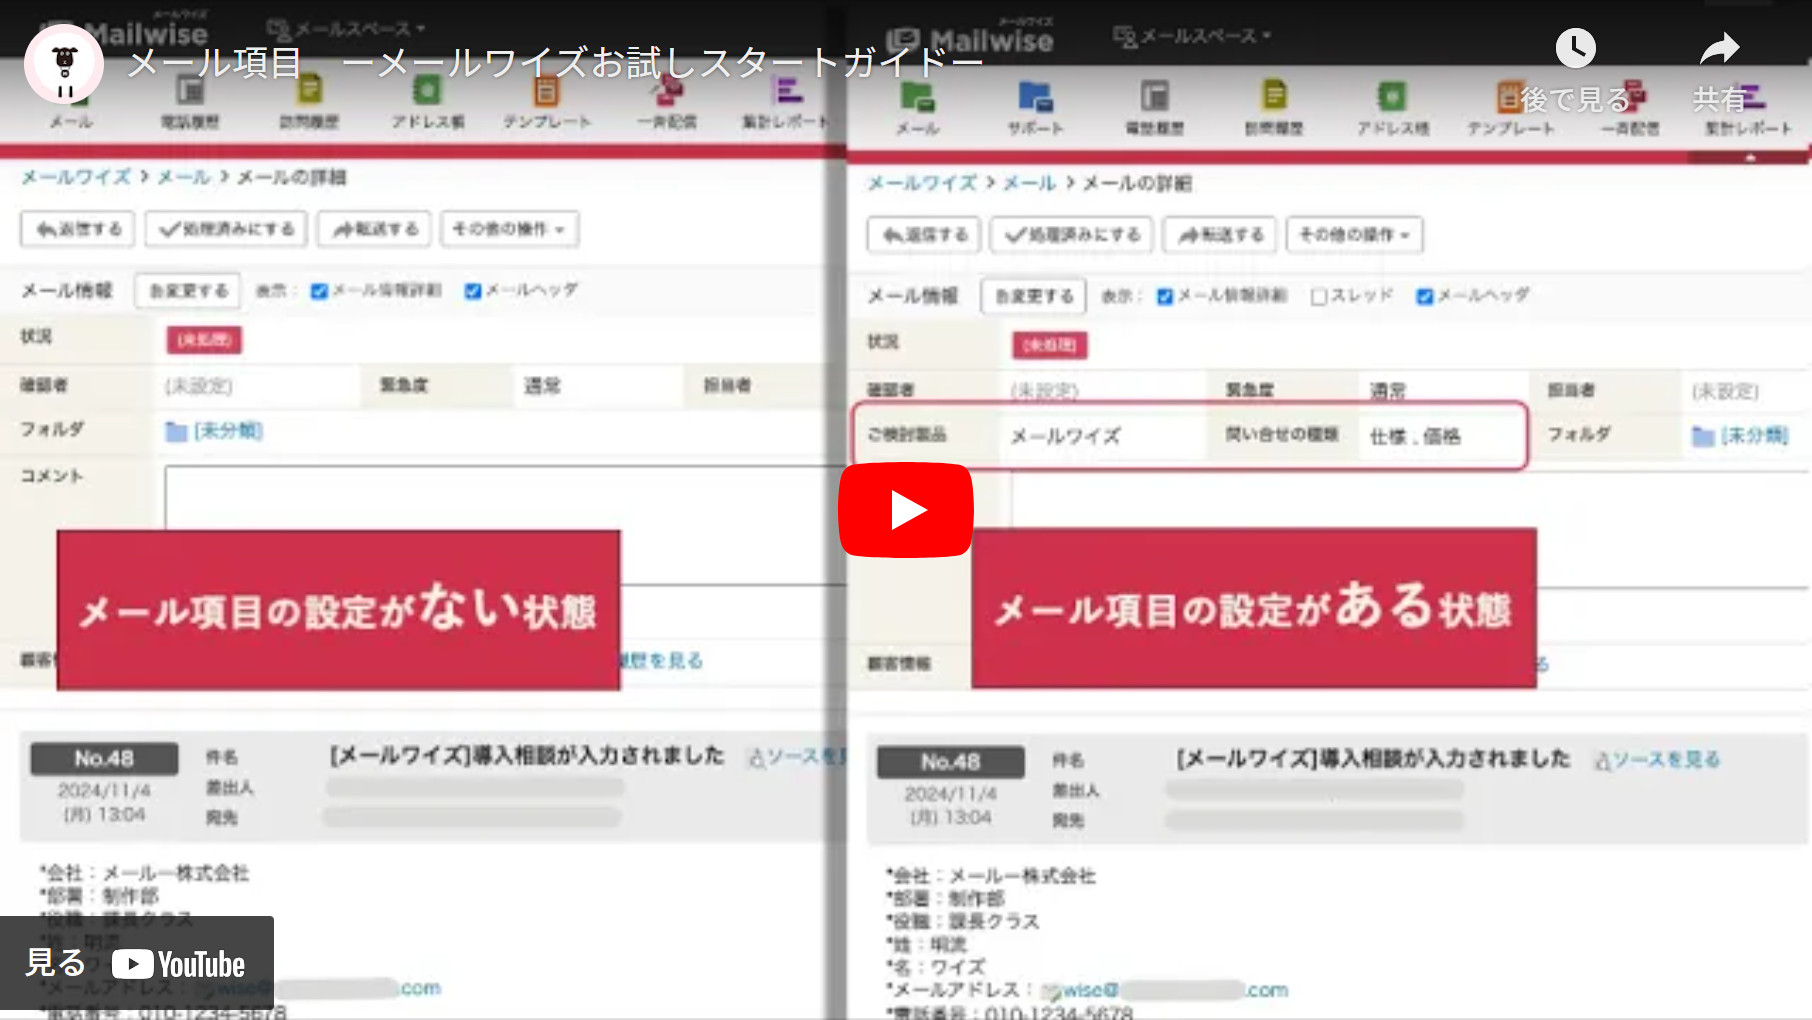Click 転送する button in left panel
This screenshot has height=1020, width=1812.
(x=375, y=229)
